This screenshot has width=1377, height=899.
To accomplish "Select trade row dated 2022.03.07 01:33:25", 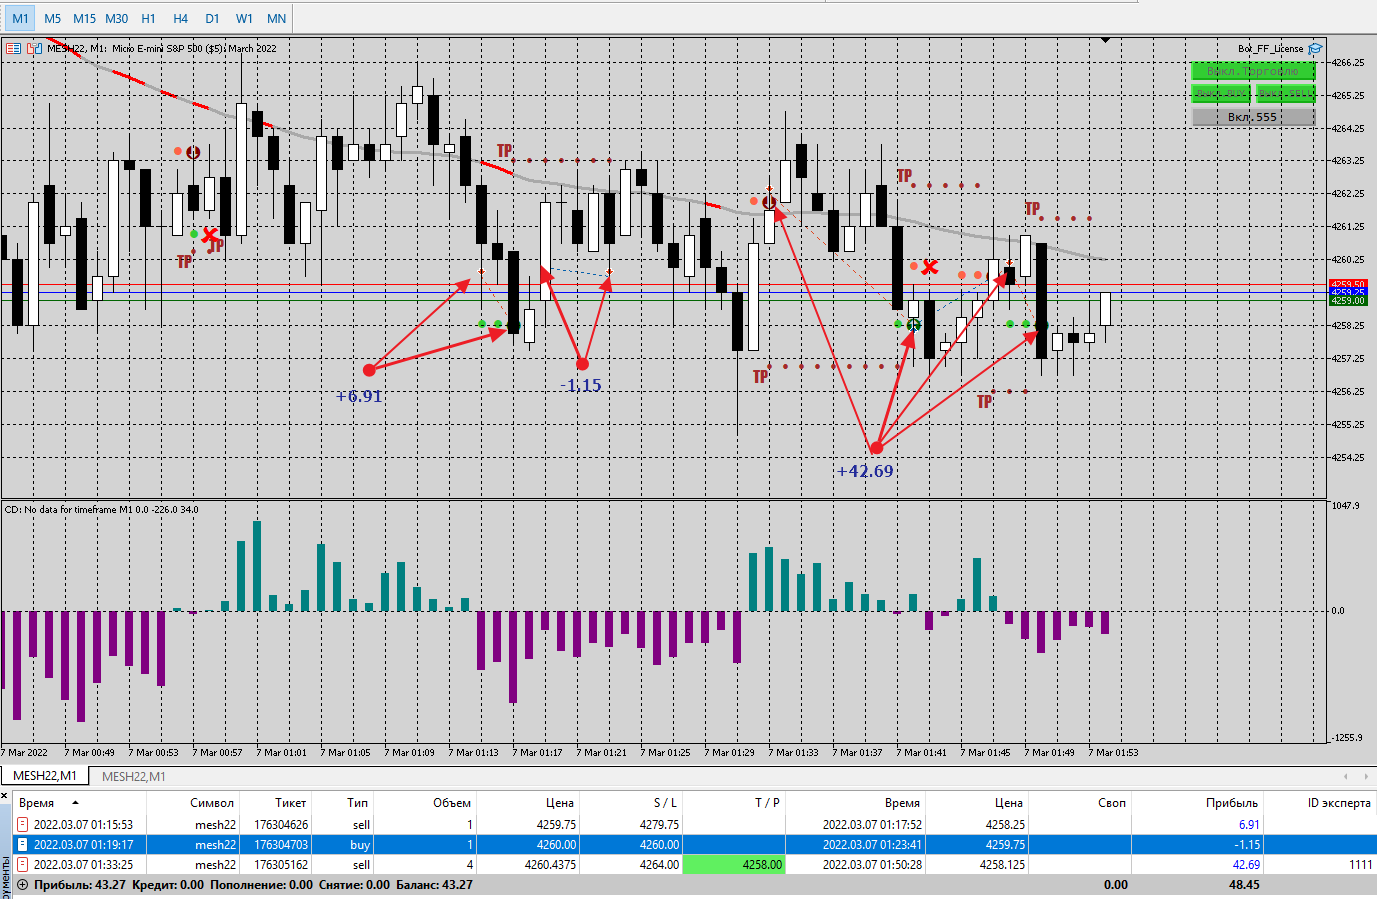I will click(x=694, y=864).
